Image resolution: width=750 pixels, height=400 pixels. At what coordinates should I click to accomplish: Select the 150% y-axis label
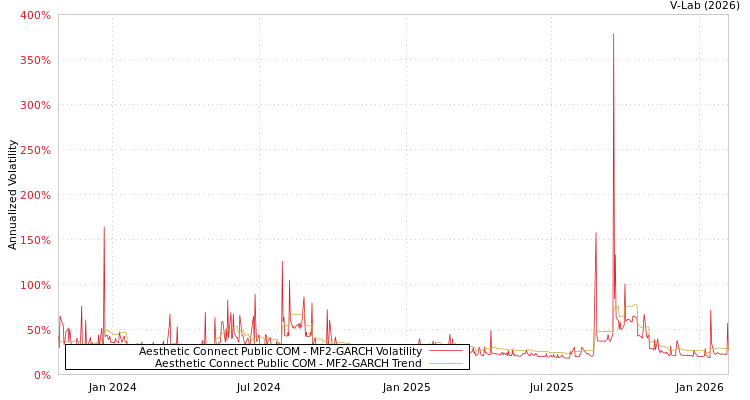[x=35, y=240]
